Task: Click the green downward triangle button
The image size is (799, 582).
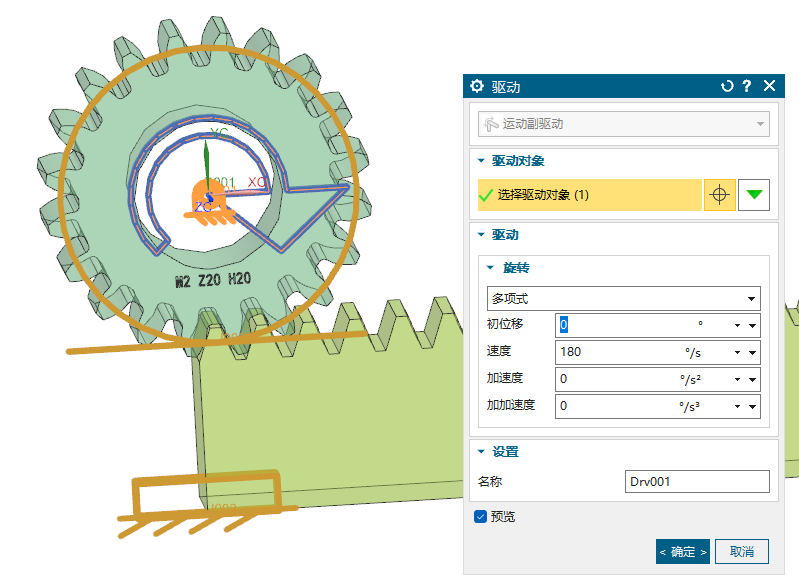Action: click(753, 195)
